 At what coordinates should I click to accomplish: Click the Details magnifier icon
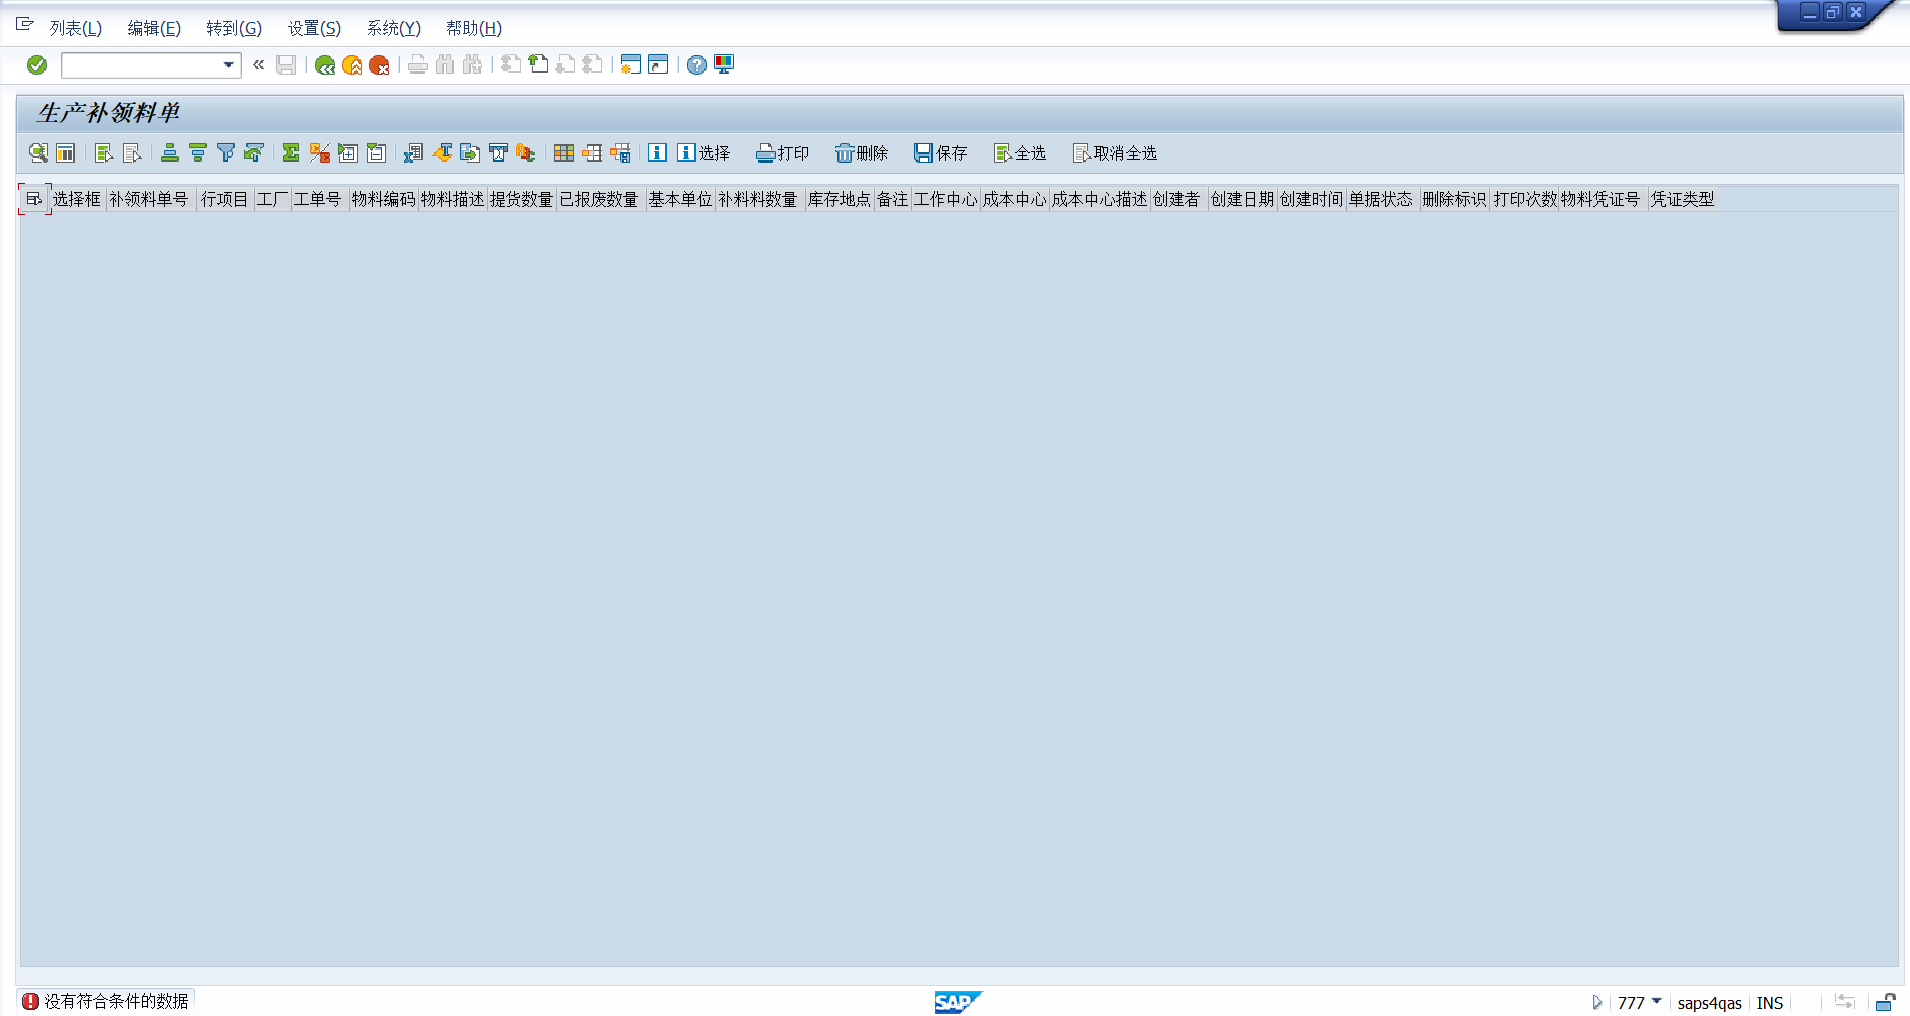coord(38,153)
